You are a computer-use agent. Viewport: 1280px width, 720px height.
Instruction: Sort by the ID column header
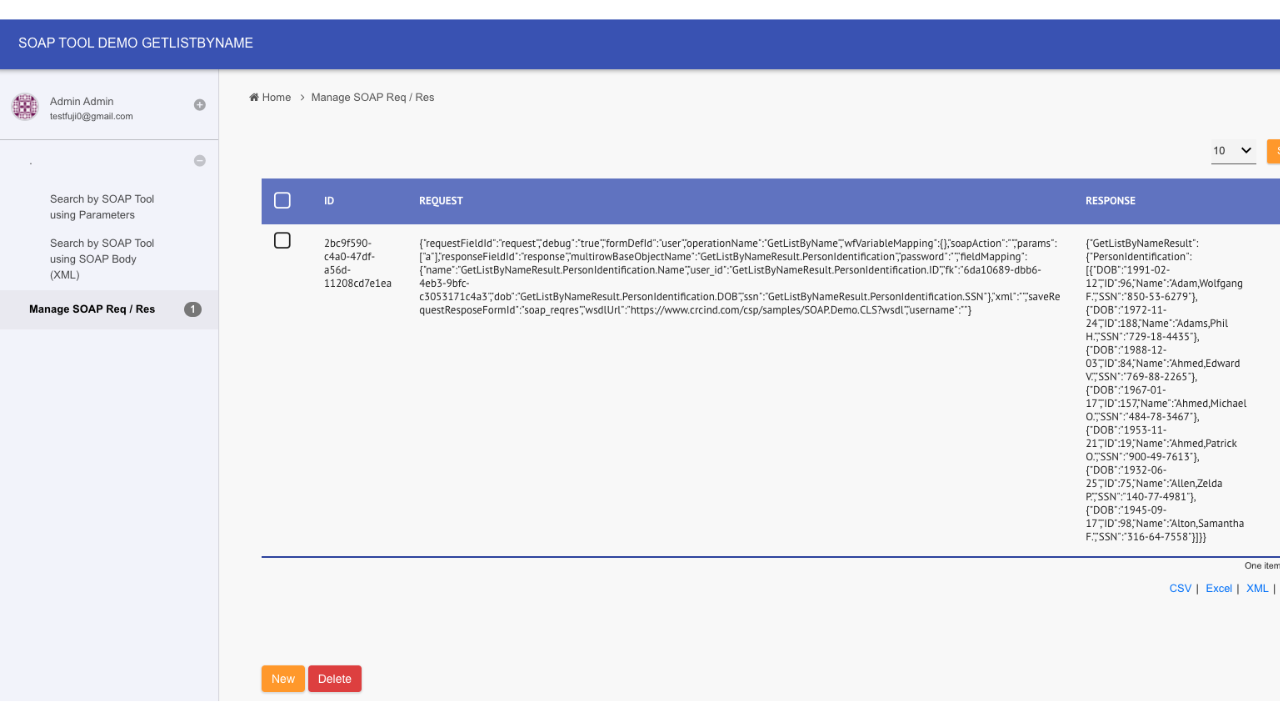pos(329,201)
